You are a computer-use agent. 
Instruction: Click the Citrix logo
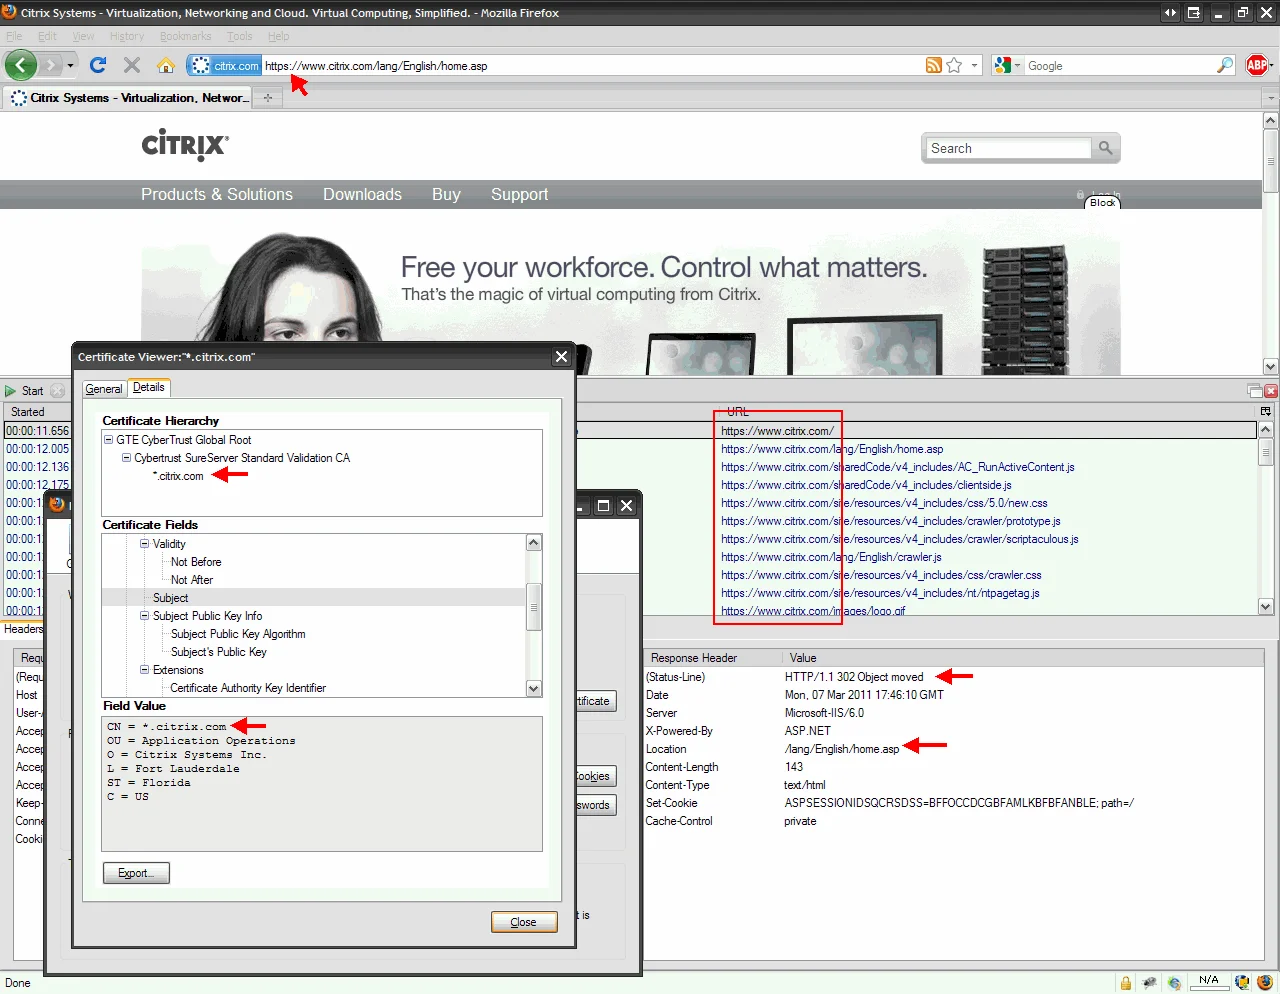pyautogui.click(x=185, y=145)
